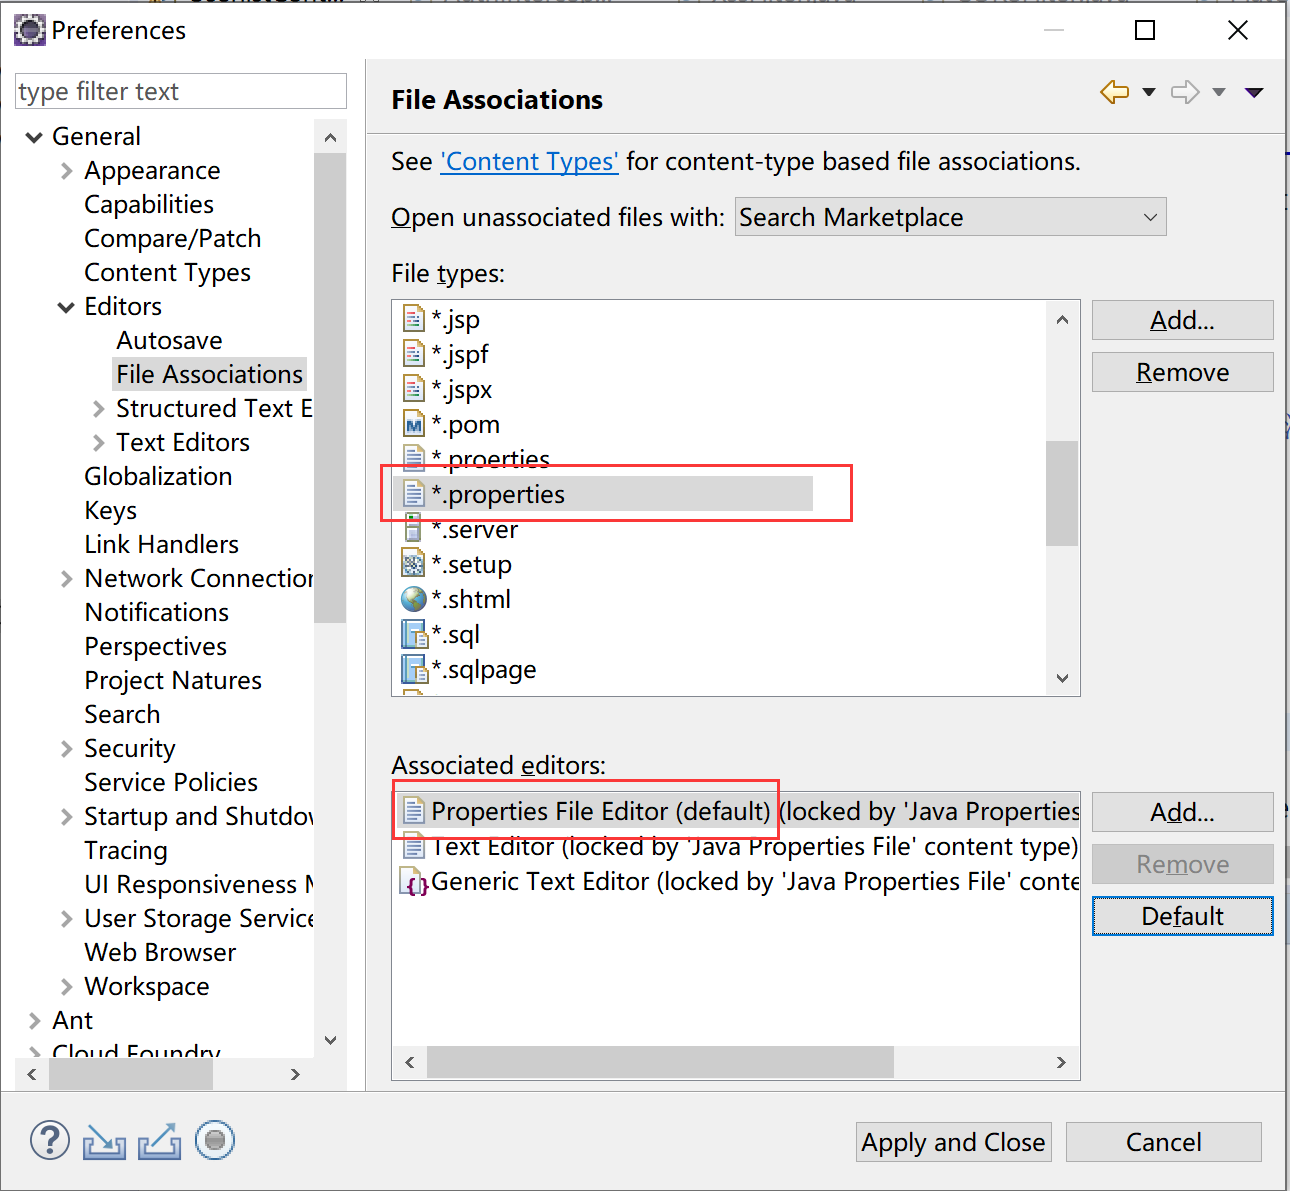Expand the Security tree node
The width and height of the screenshot is (1290, 1191).
click(x=67, y=749)
